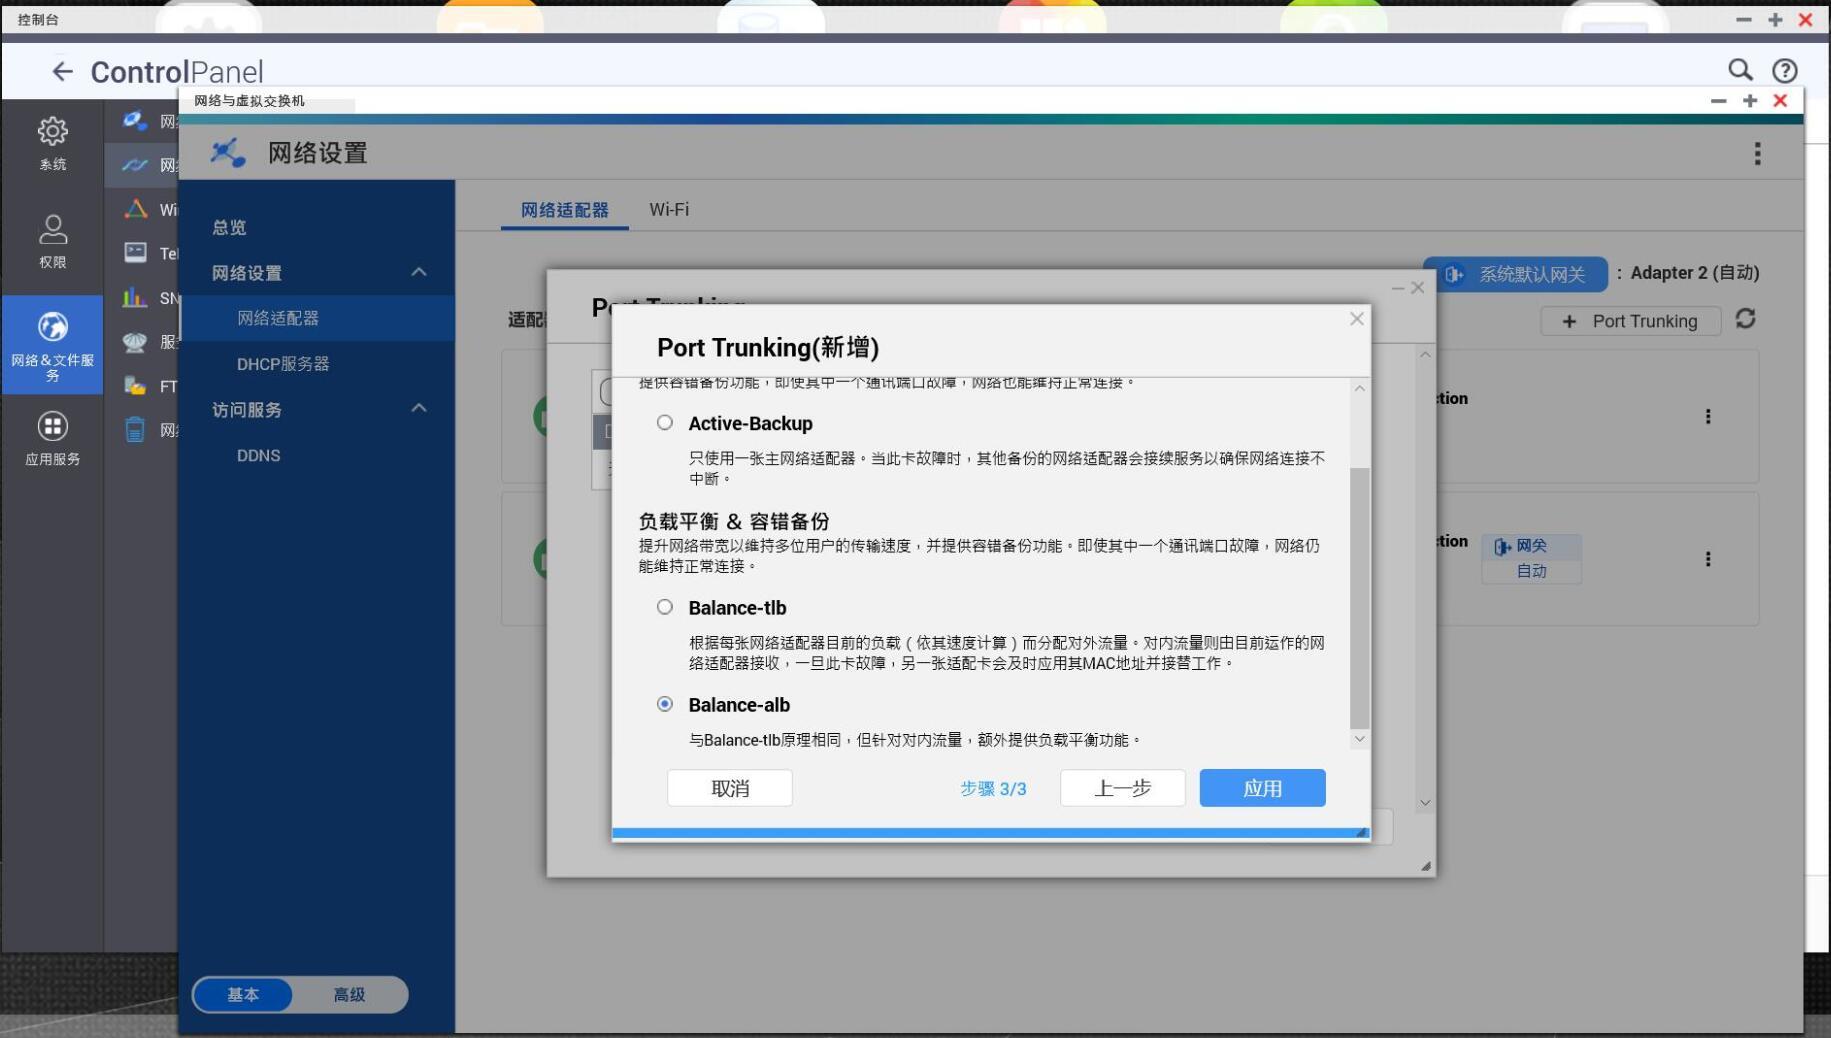The image size is (1831, 1038).
Task: Click the back arrow next to ControlPanel
Action: tap(62, 71)
